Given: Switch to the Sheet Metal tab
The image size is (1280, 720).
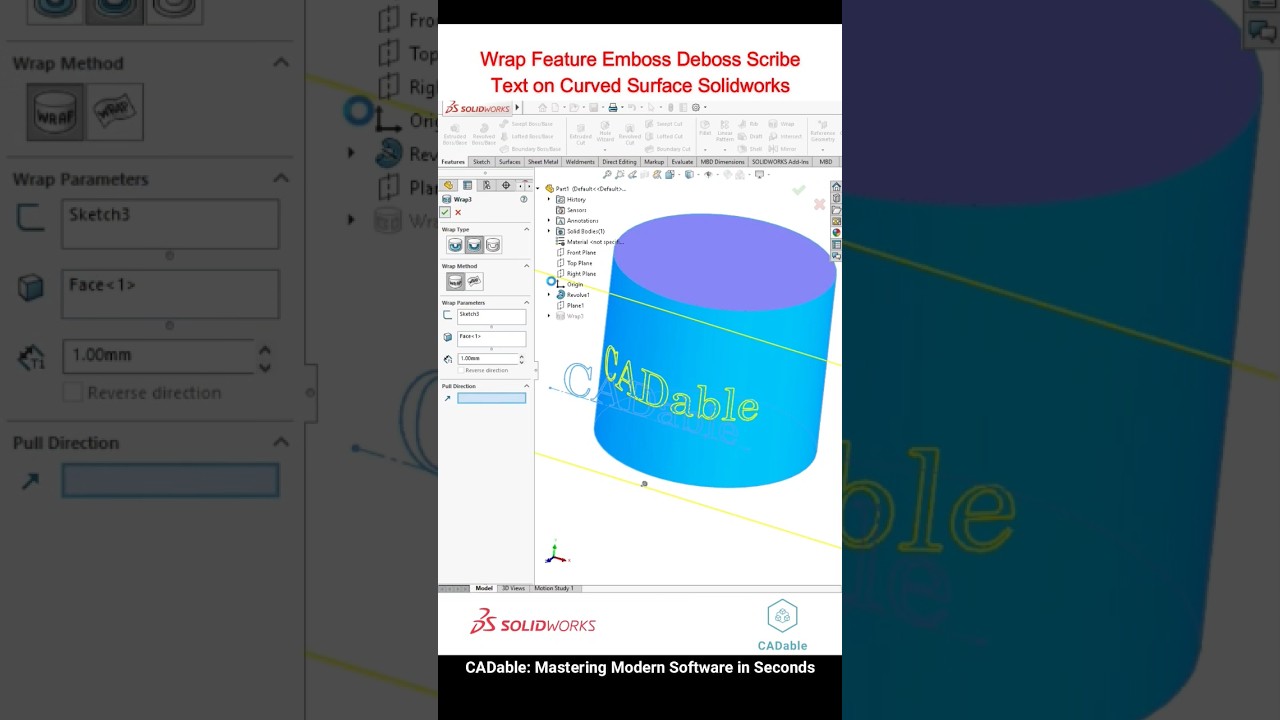Looking at the screenshot, I should 543,162.
